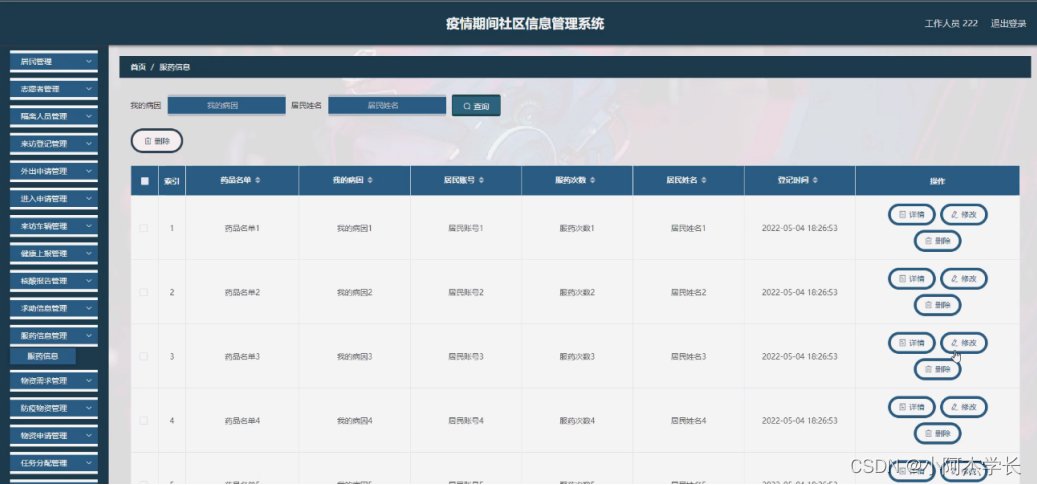Expand 进入申请管理 chevron in sidebar
Image resolution: width=1037 pixels, height=485 pixels.
[89, 198]
